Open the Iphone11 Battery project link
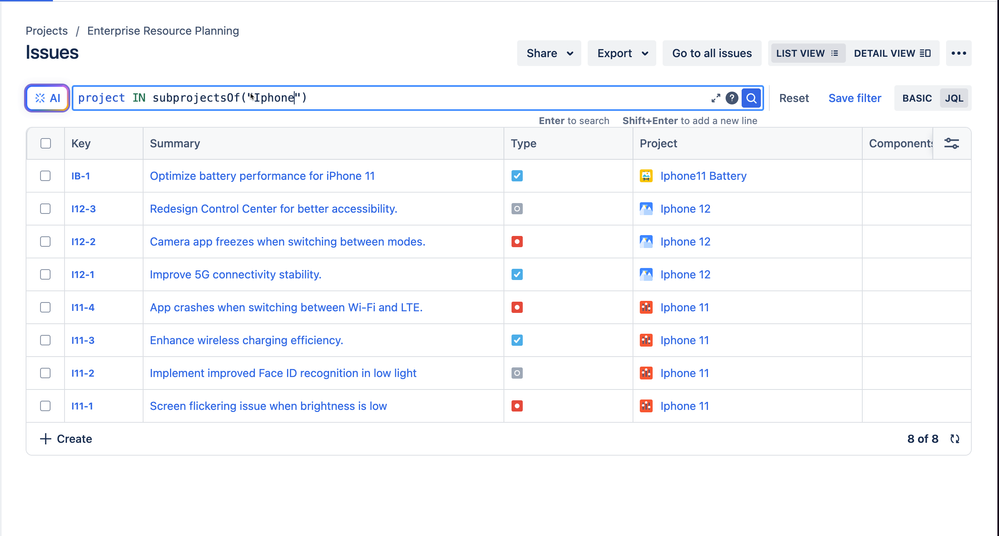The width and height of the screenshot is (999, 536). pos(703,176)
